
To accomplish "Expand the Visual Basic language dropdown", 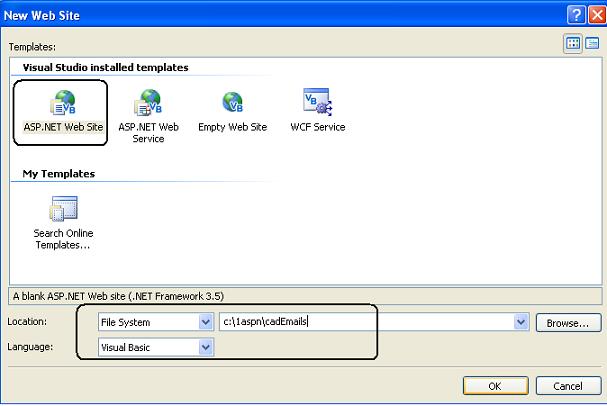I will pos(206,347).
